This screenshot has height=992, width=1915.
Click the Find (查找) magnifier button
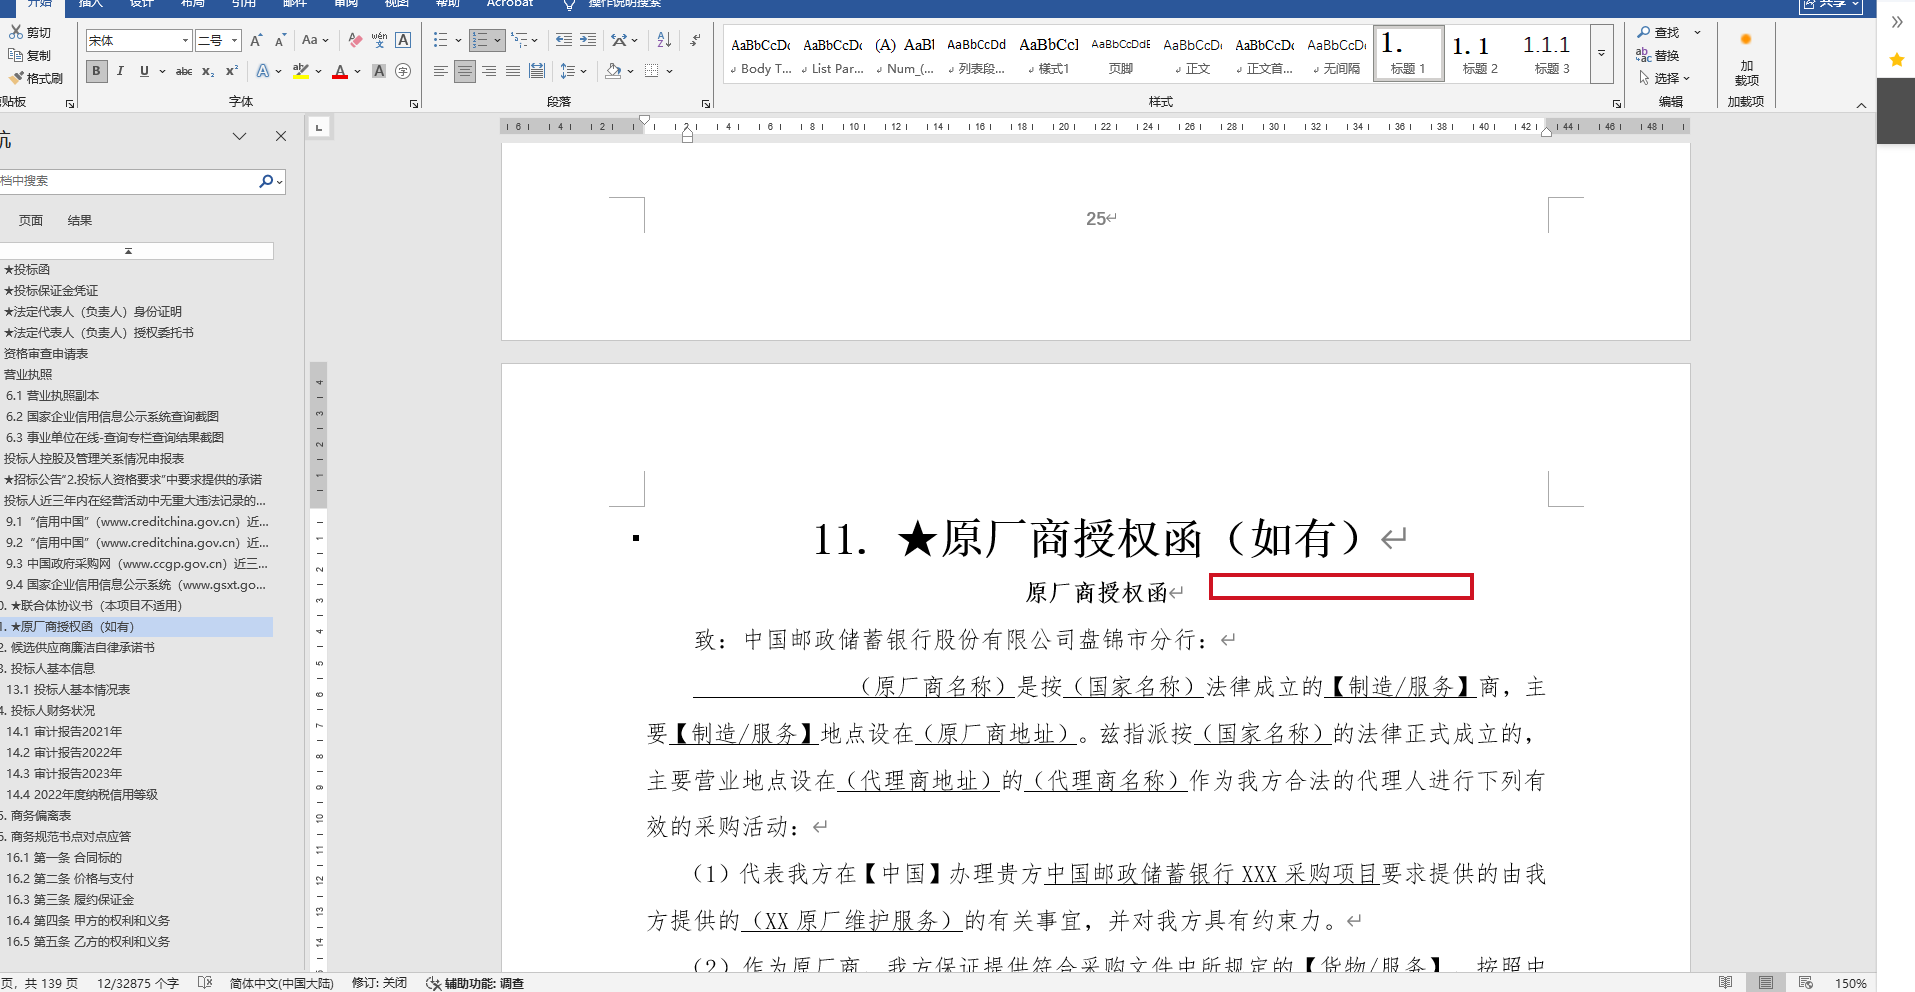tap(1658, 32)
